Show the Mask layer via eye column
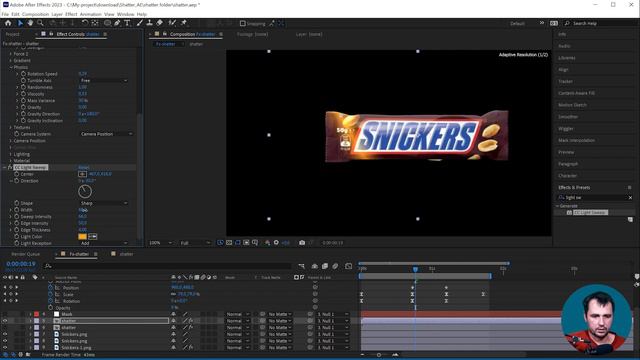640x360 pixels. pos(5,314)
